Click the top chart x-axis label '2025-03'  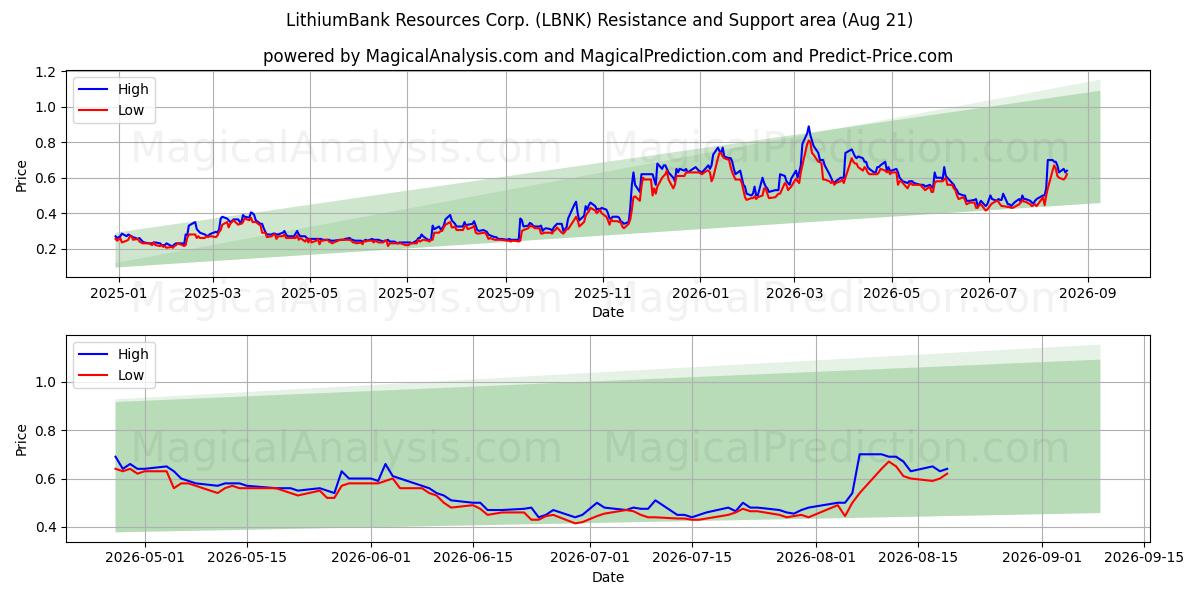[x=214, y=294]
